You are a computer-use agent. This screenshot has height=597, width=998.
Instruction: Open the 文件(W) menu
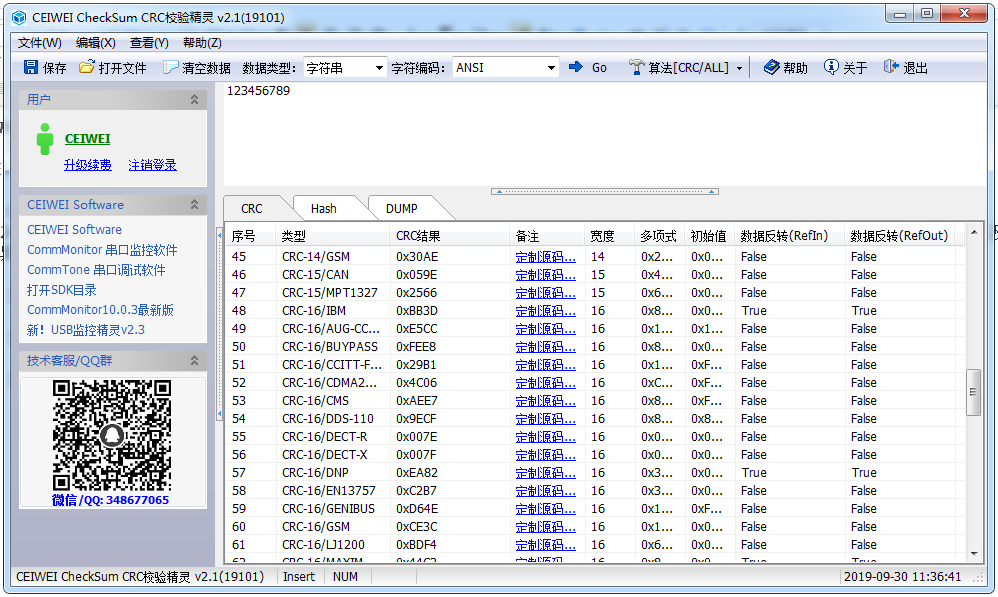pyautogui.click(x=39, y=43)
